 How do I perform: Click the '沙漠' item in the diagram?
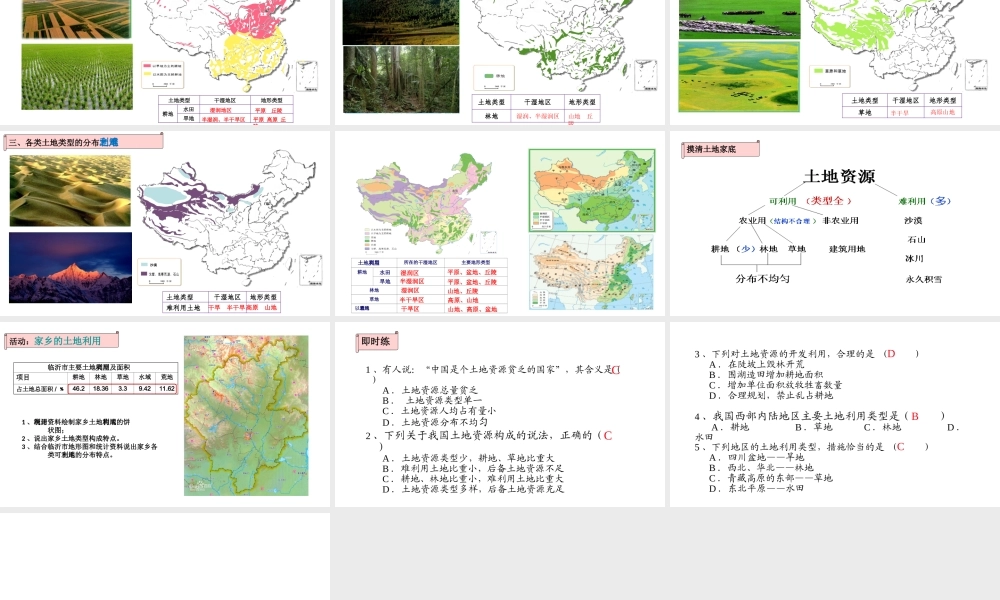[913, 221]
